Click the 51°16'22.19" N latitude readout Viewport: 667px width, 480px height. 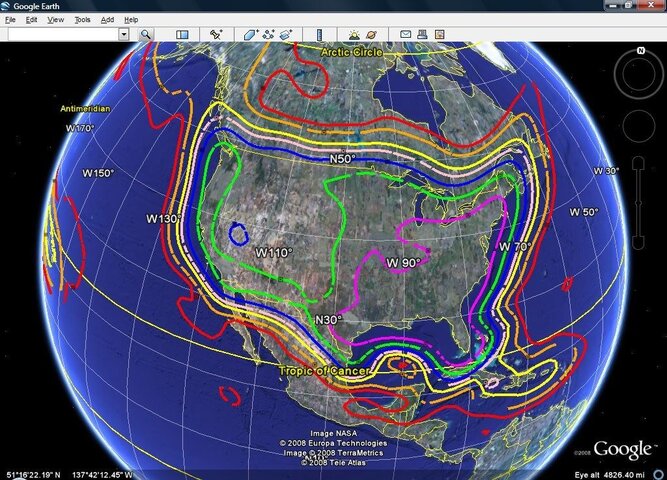pyautogui.click(x=33, y=474)
